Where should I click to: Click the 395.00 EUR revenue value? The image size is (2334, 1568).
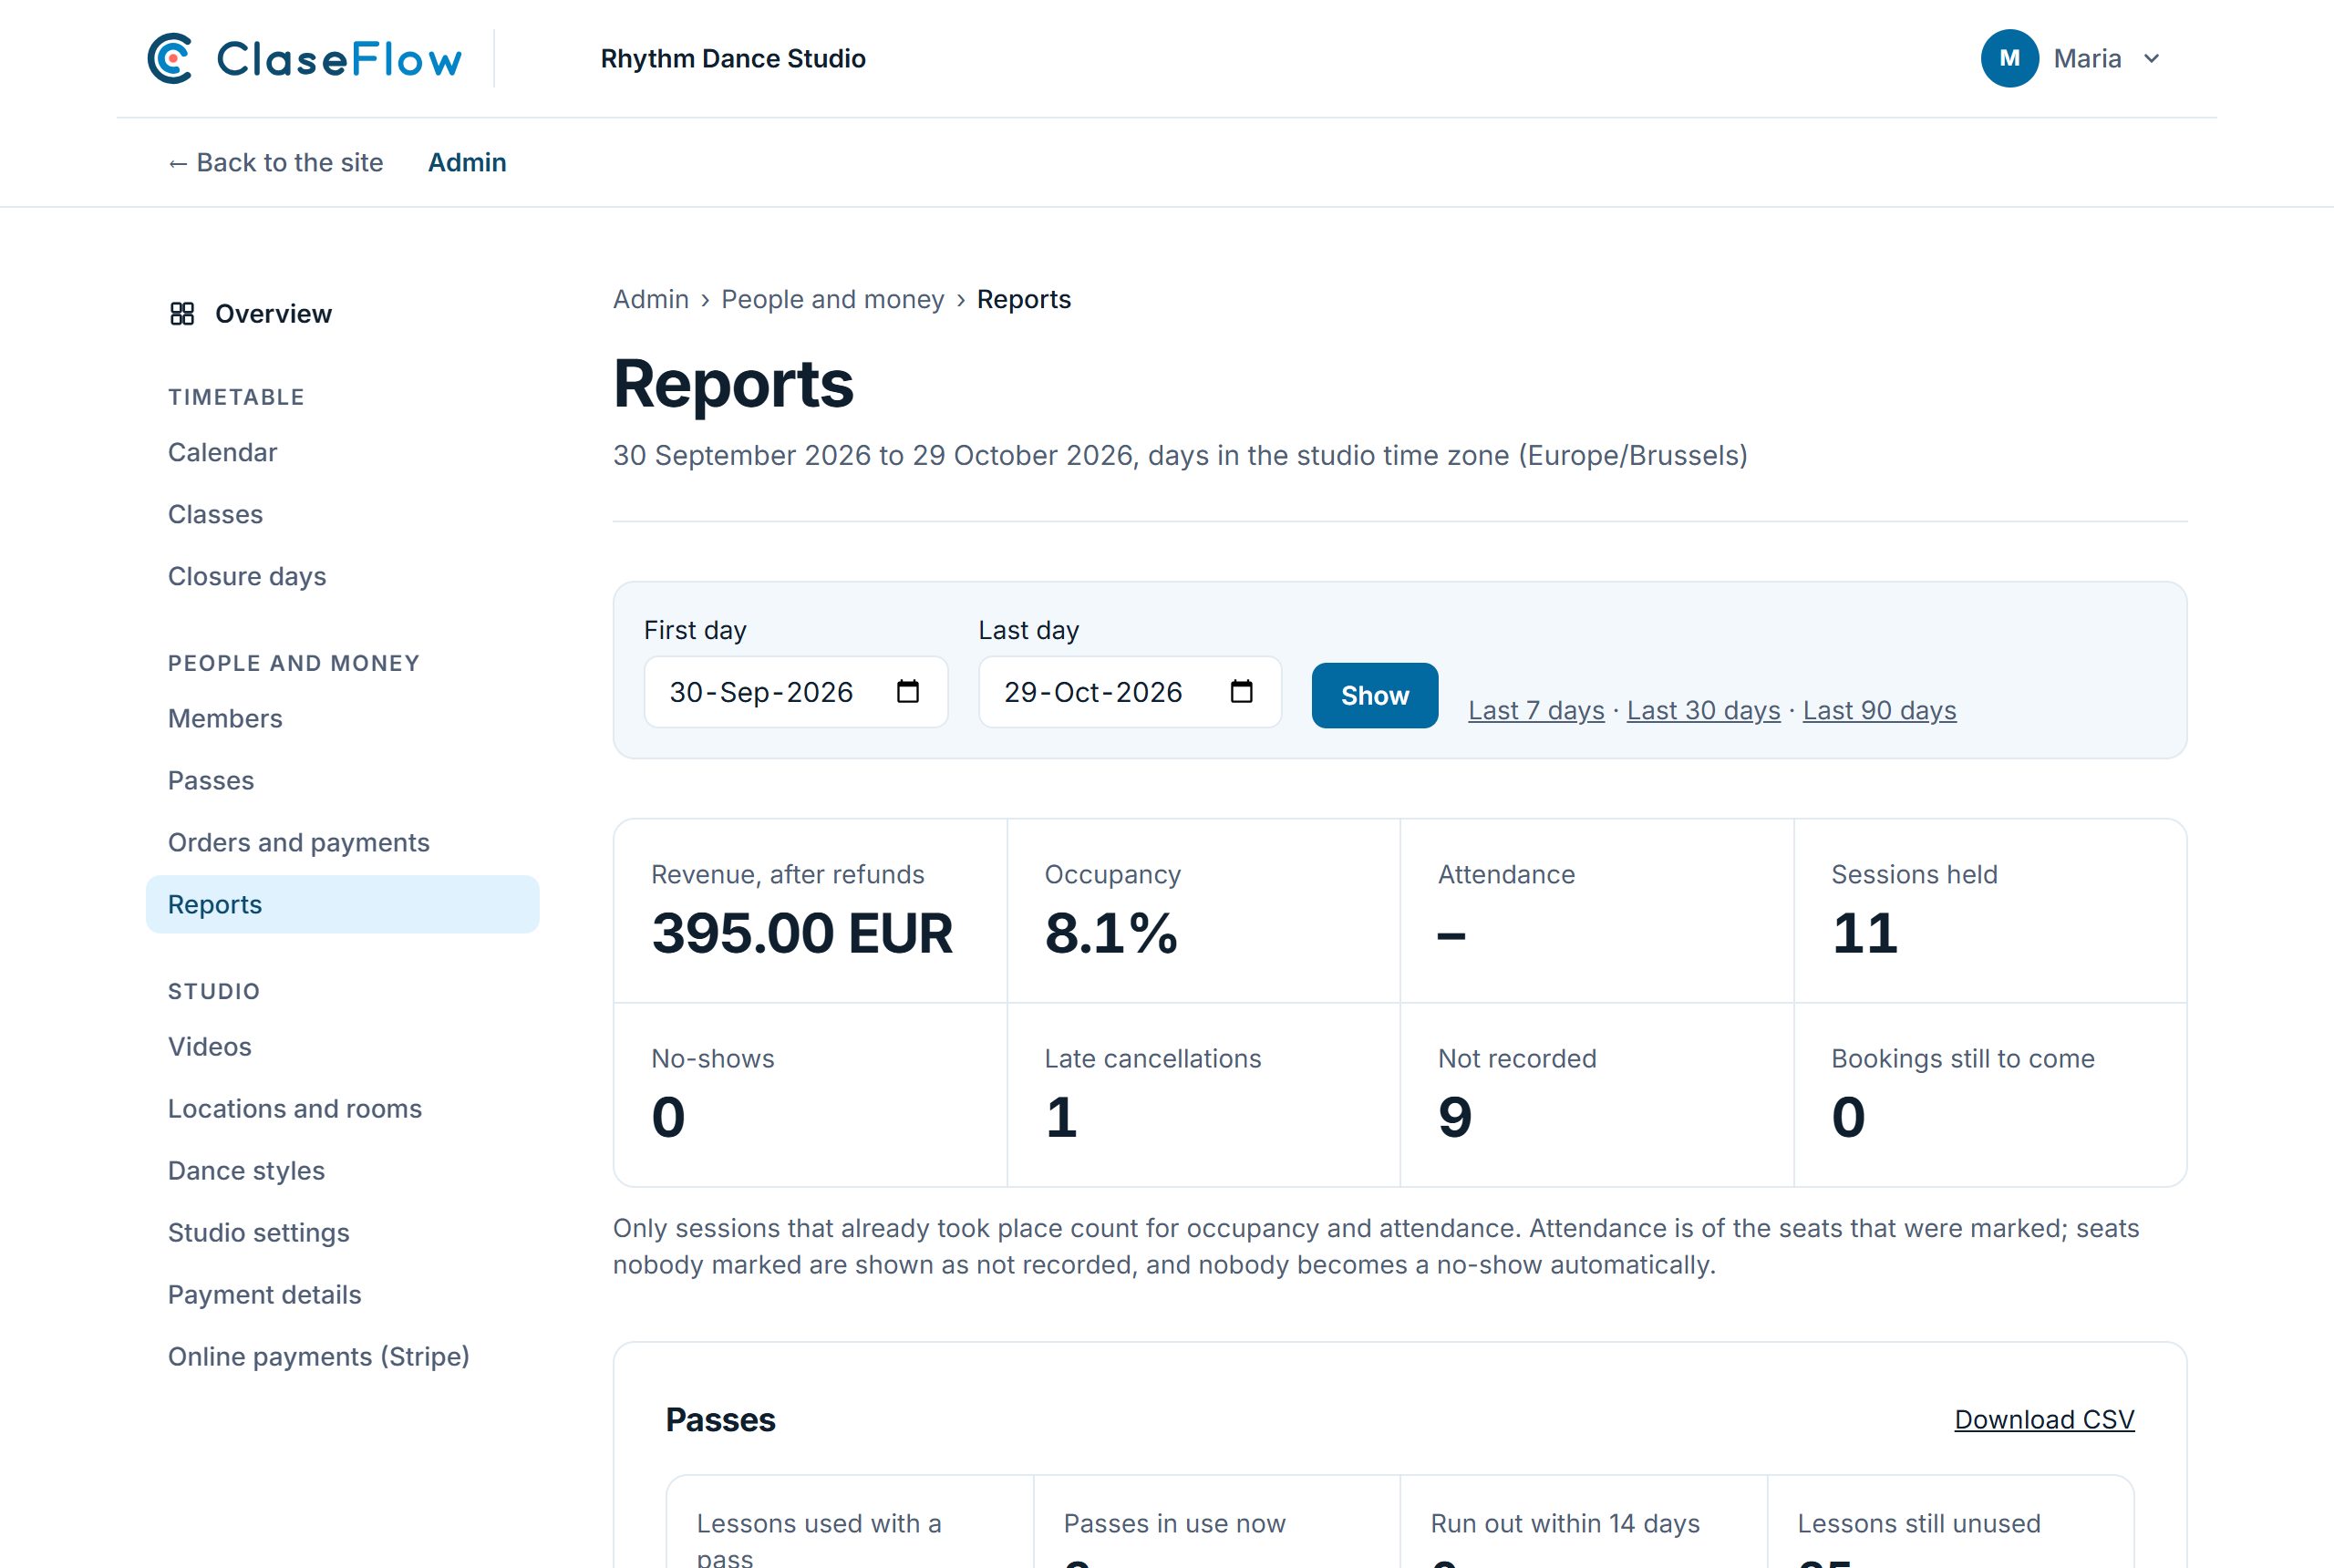(x=802, y=933)
